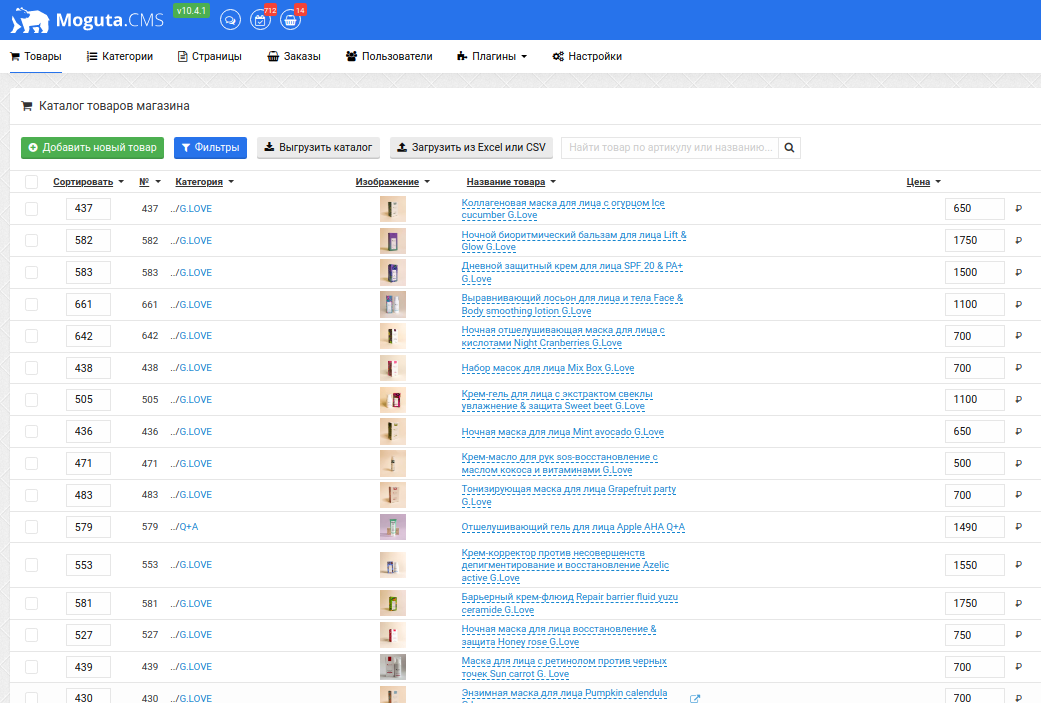Open product image thumbnail for item 437
This screenshot has height=703, width=1041.
[392, 208]
